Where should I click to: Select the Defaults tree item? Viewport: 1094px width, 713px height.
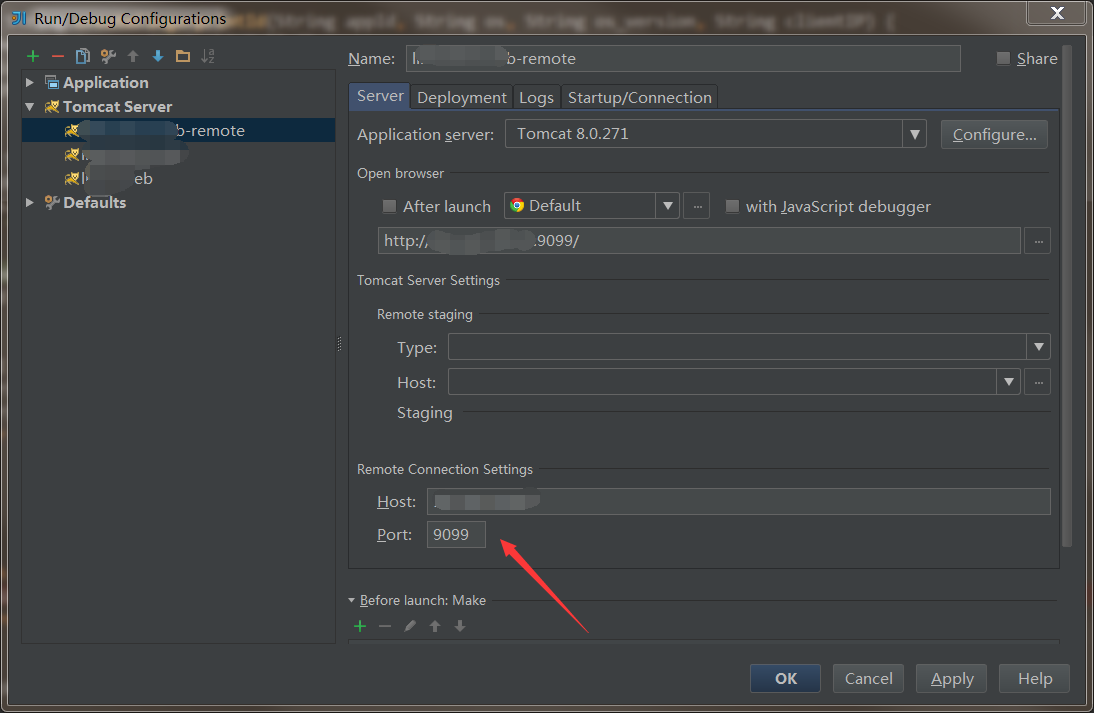pyautogui.click(x=95, y=202)
